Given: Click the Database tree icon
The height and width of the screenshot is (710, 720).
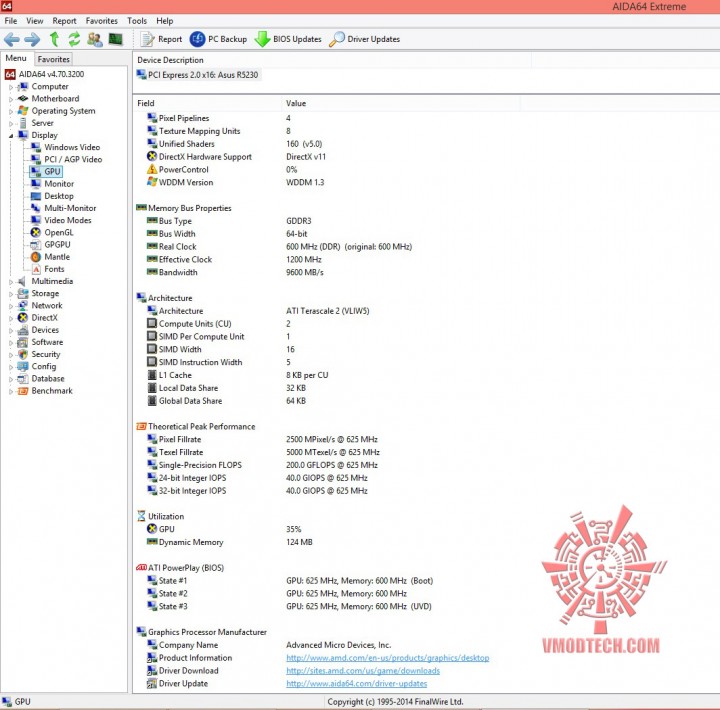Looking at the screenshot, I should (x=23, y=379).
